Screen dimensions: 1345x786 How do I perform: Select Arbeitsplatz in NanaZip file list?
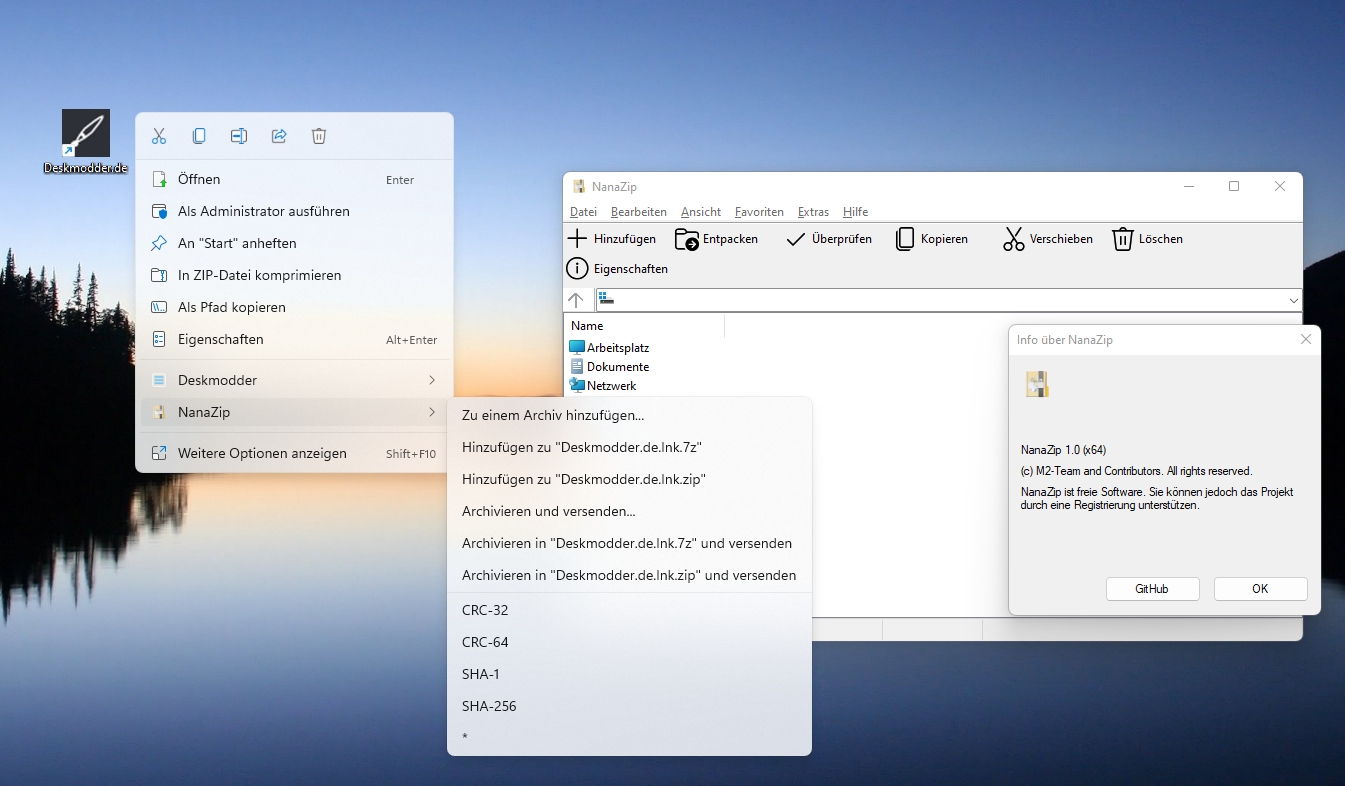point(609,348)
